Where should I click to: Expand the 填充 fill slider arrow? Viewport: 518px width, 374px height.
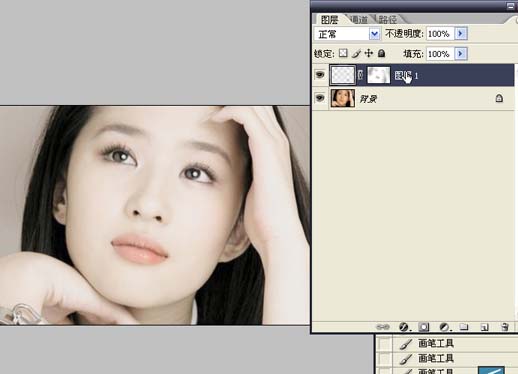[461, 53]
